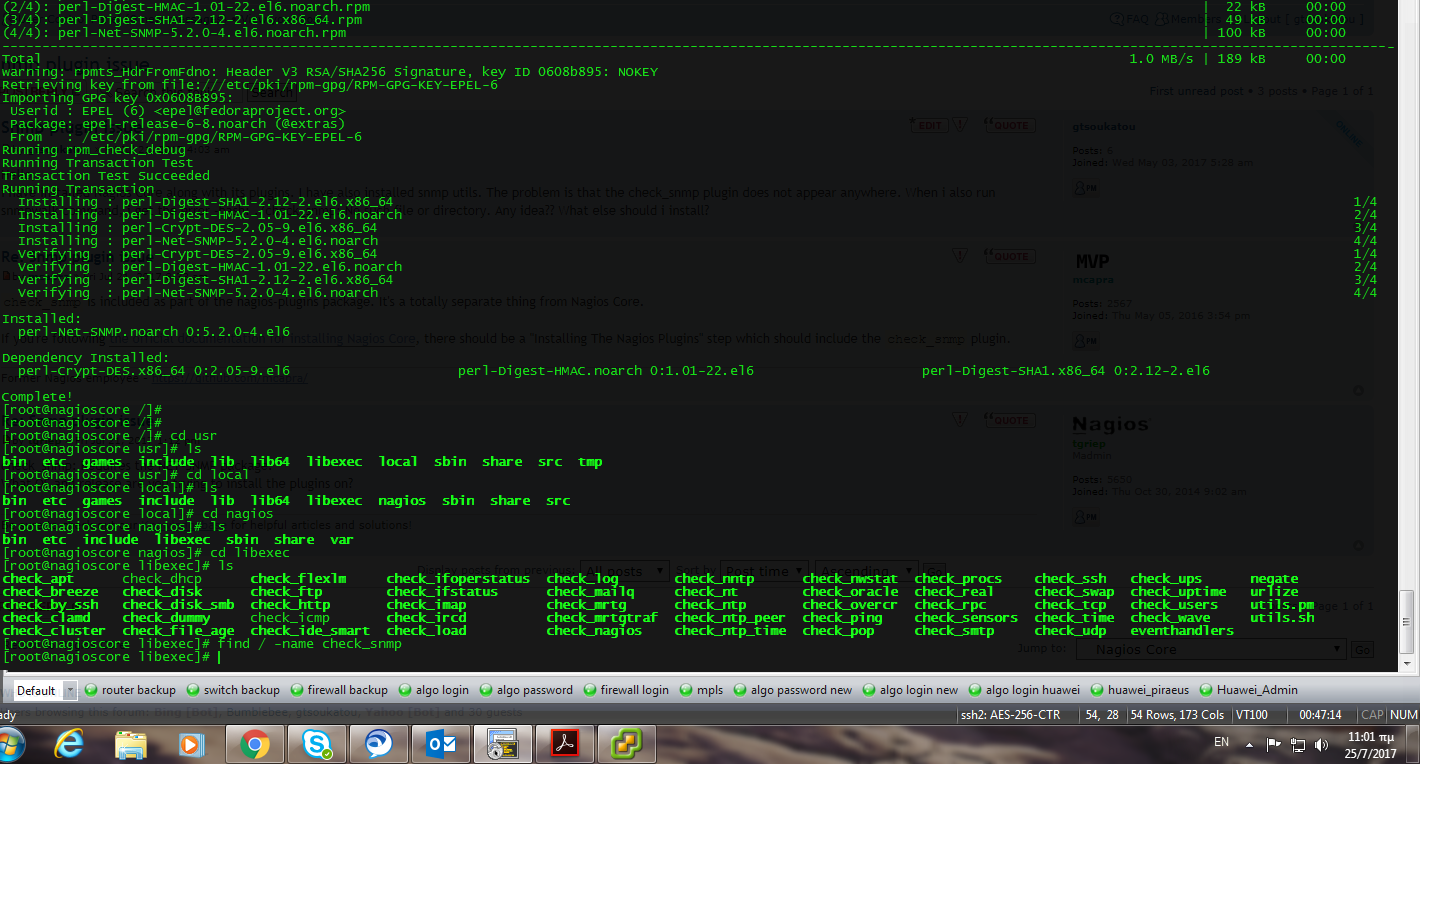This screenshot has height=900, width=1440.
Task: Open the Default button bar dropdown
Action: 70,690
